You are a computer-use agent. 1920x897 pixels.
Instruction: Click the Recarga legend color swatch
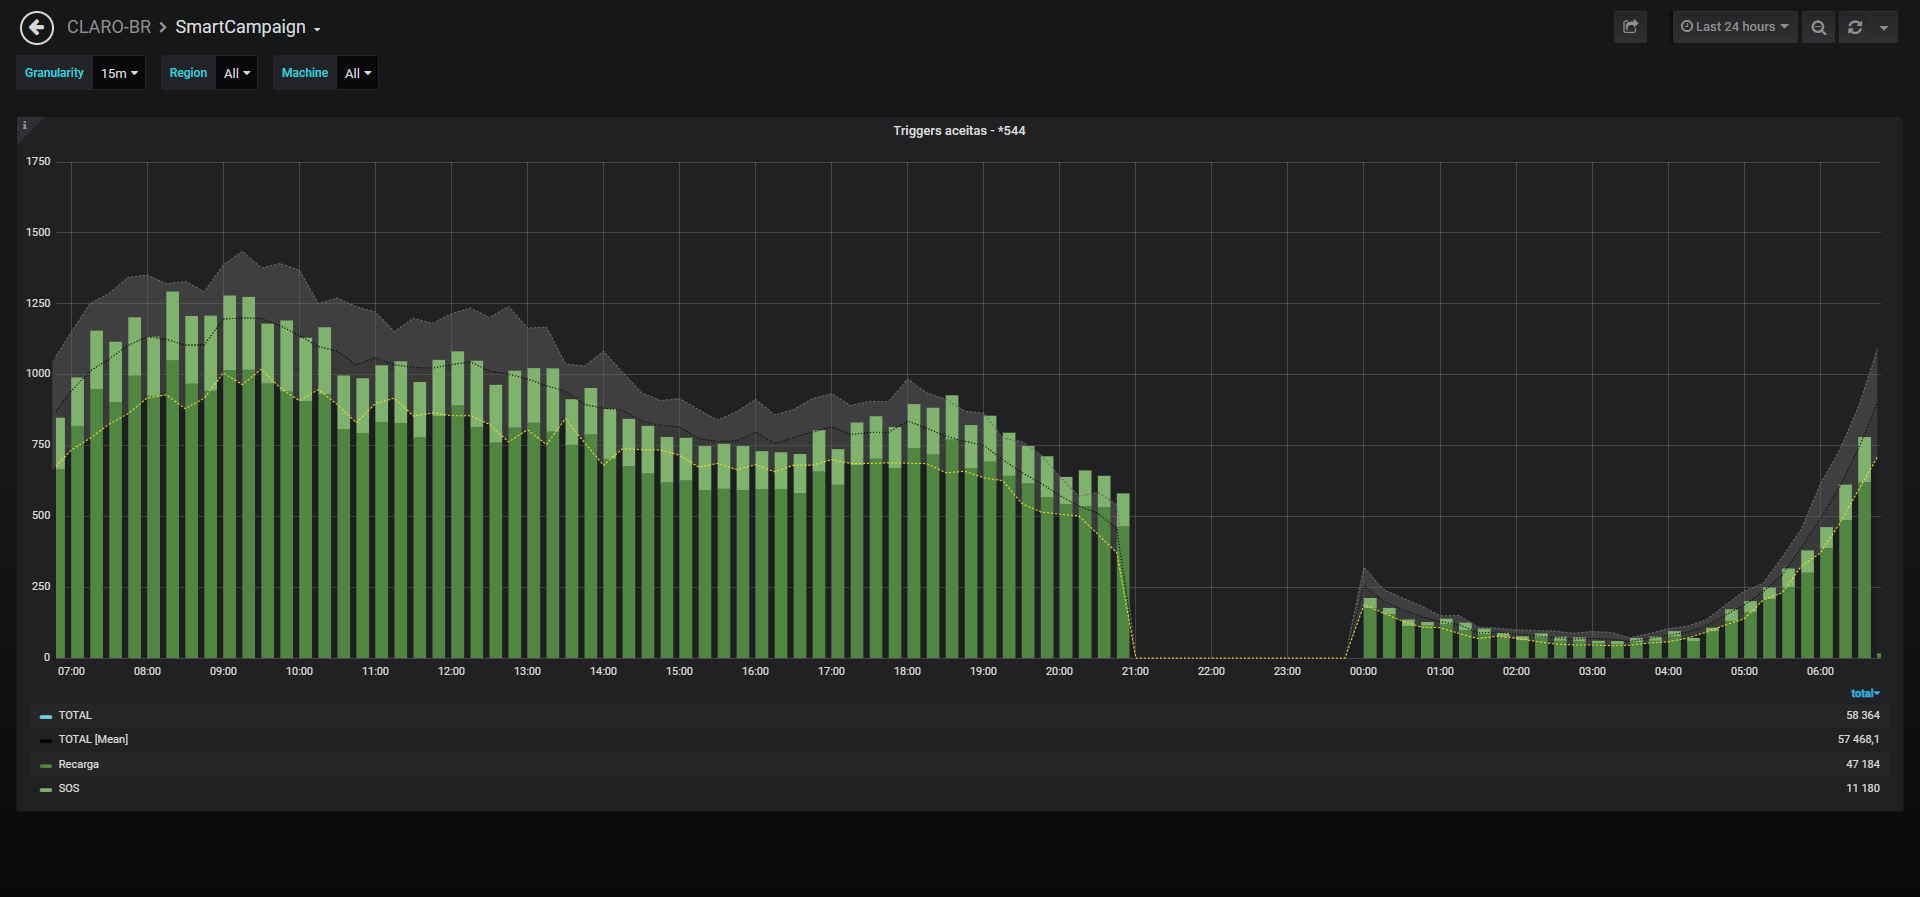click(x=46, y=766)
